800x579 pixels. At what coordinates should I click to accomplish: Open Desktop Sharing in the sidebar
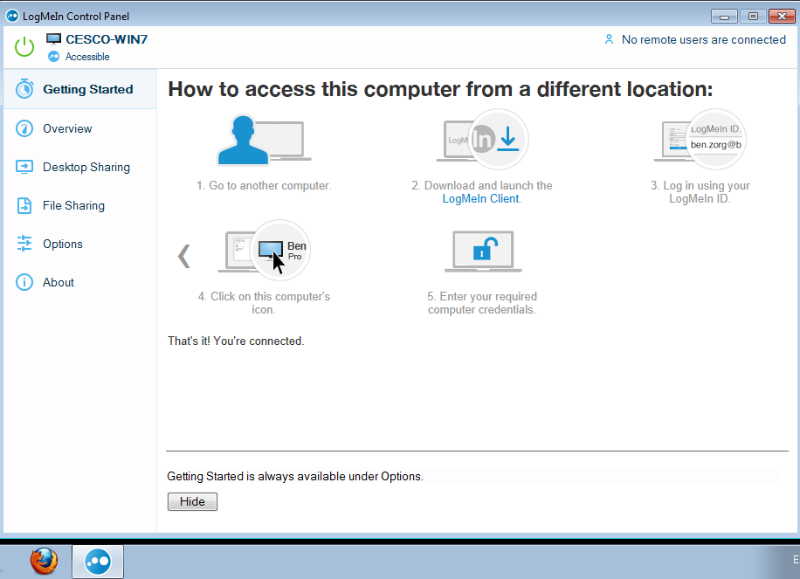coord(86,167)
